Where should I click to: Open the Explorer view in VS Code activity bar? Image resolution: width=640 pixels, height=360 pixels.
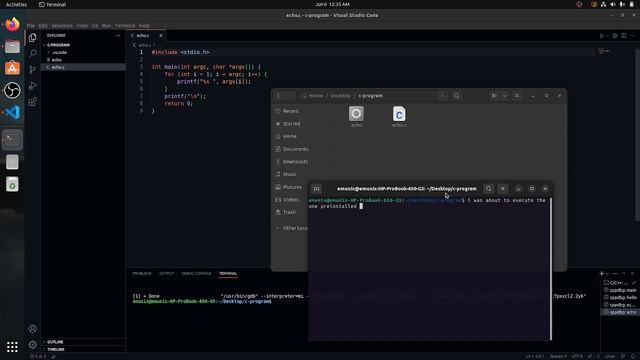tap(33, 38)
